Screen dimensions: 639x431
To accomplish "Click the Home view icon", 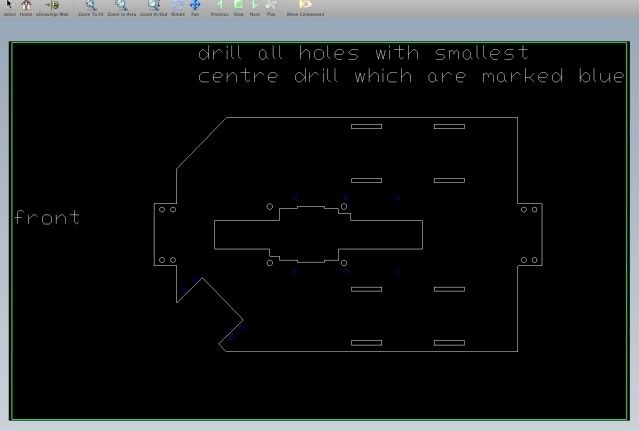I will coord(27,6).
